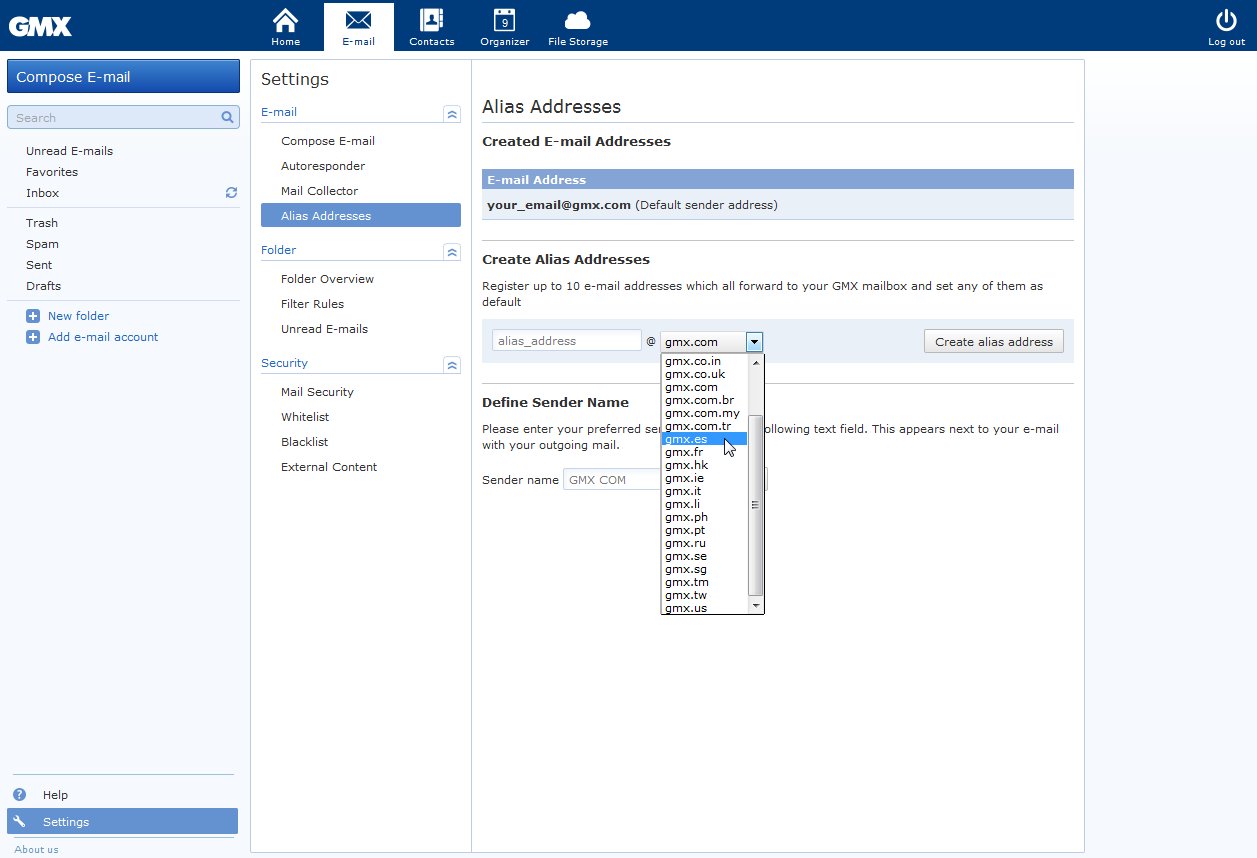This screenshot has height=858, width=1257.
Task: Pick gmx.it from domain list
Action: click(704, 491)
